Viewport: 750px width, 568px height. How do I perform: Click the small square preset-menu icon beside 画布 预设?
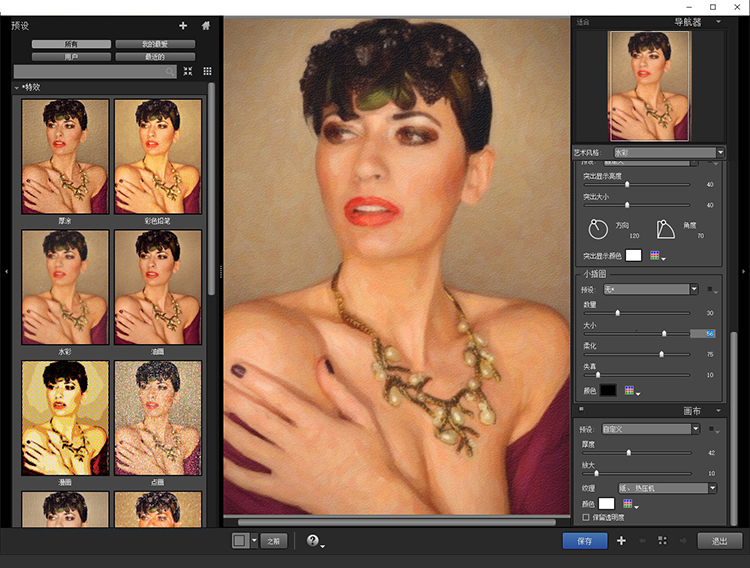point(712,429)
